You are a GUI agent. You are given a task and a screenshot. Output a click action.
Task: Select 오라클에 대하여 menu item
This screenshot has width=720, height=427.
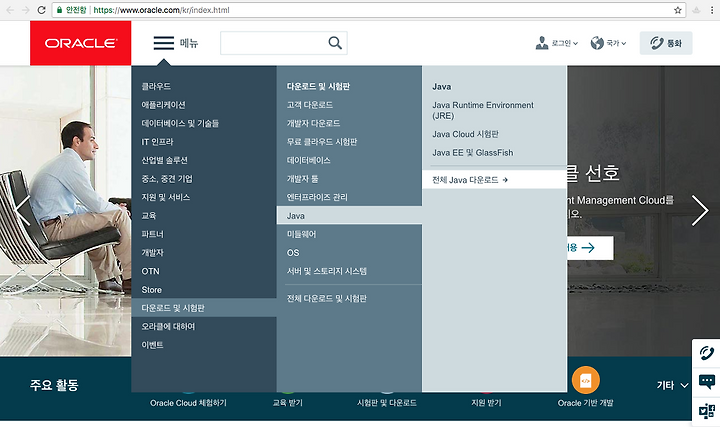pyautogui.click(x=168, y=326)
